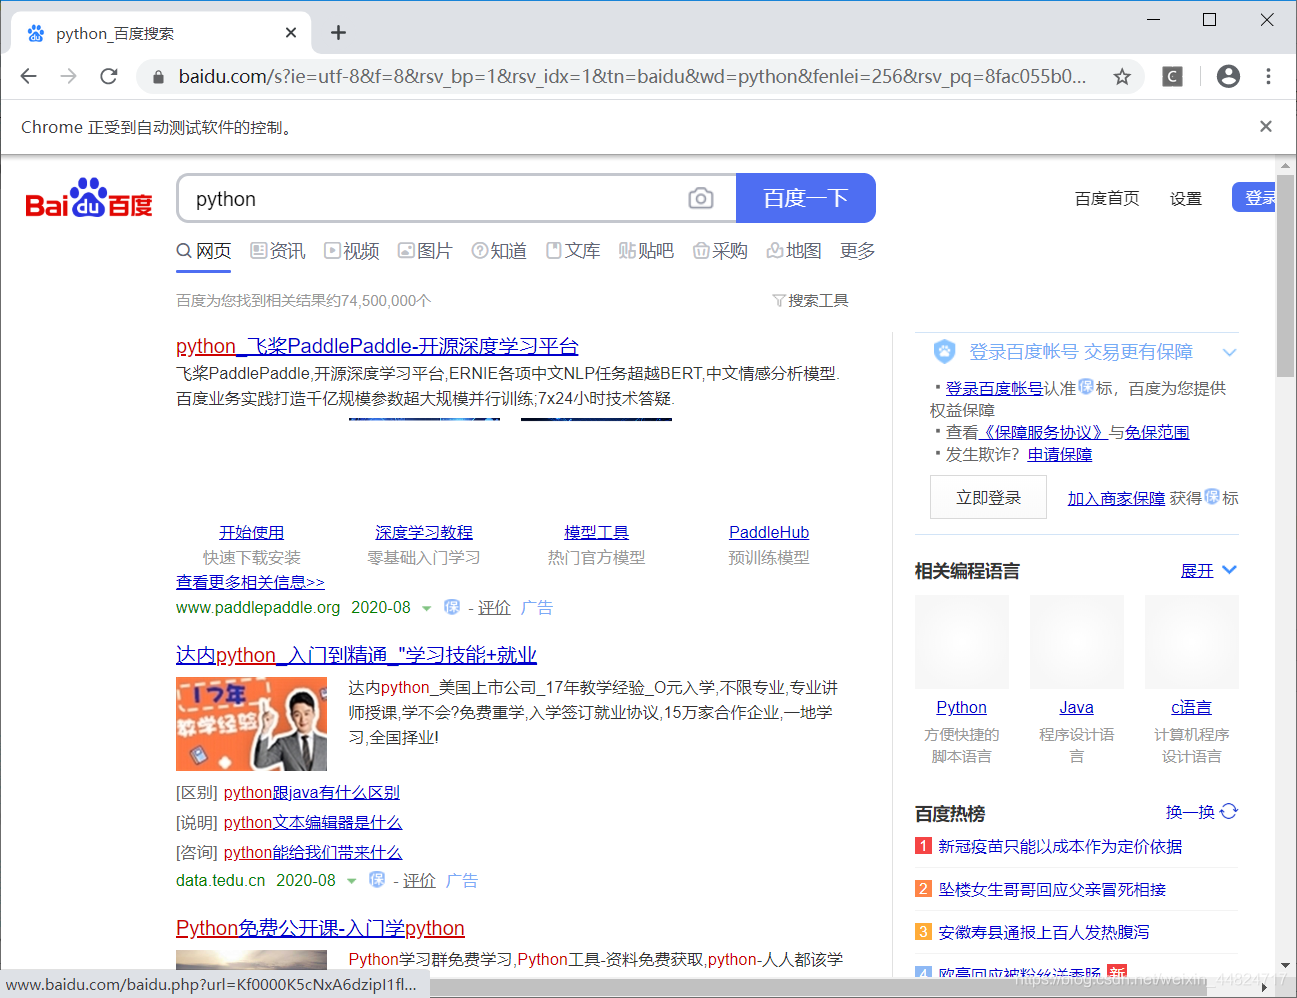Collapse the 登录百度帐号 panel chevron
This screenshot has width=1297, height=998.
pos(1230,352)
